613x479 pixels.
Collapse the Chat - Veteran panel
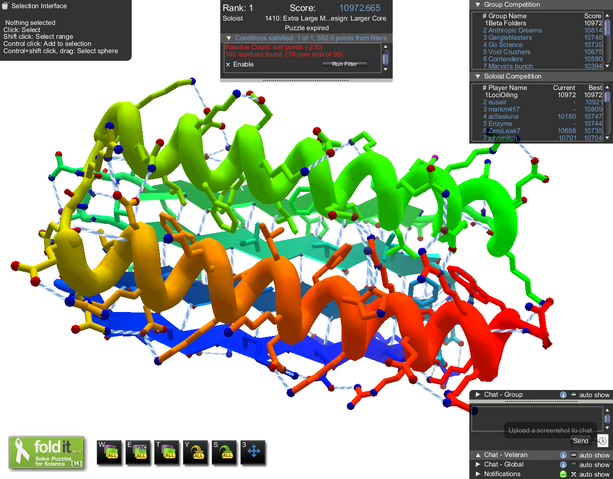coord(477,455)
